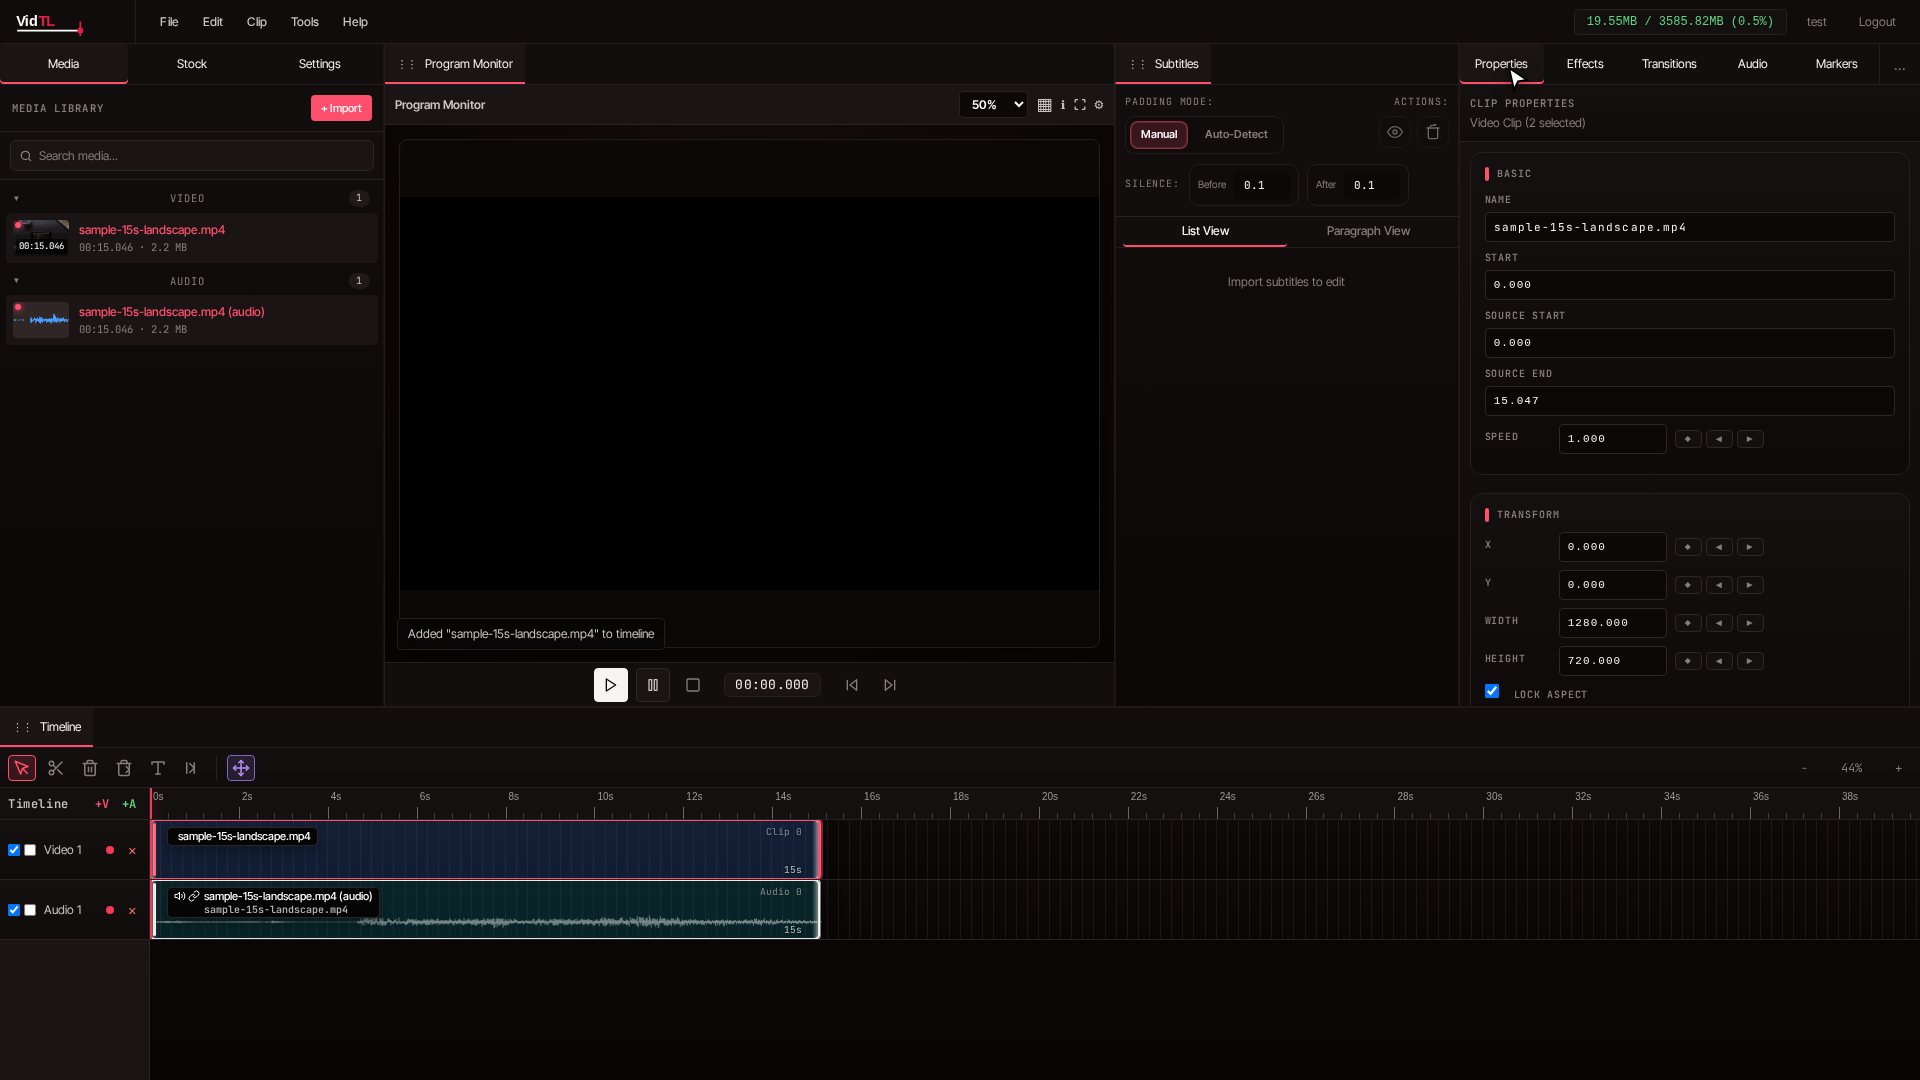Click the skip-to-end bar arrow timeline tool
Viewport: 1920px width, 1080px height.
191,768
